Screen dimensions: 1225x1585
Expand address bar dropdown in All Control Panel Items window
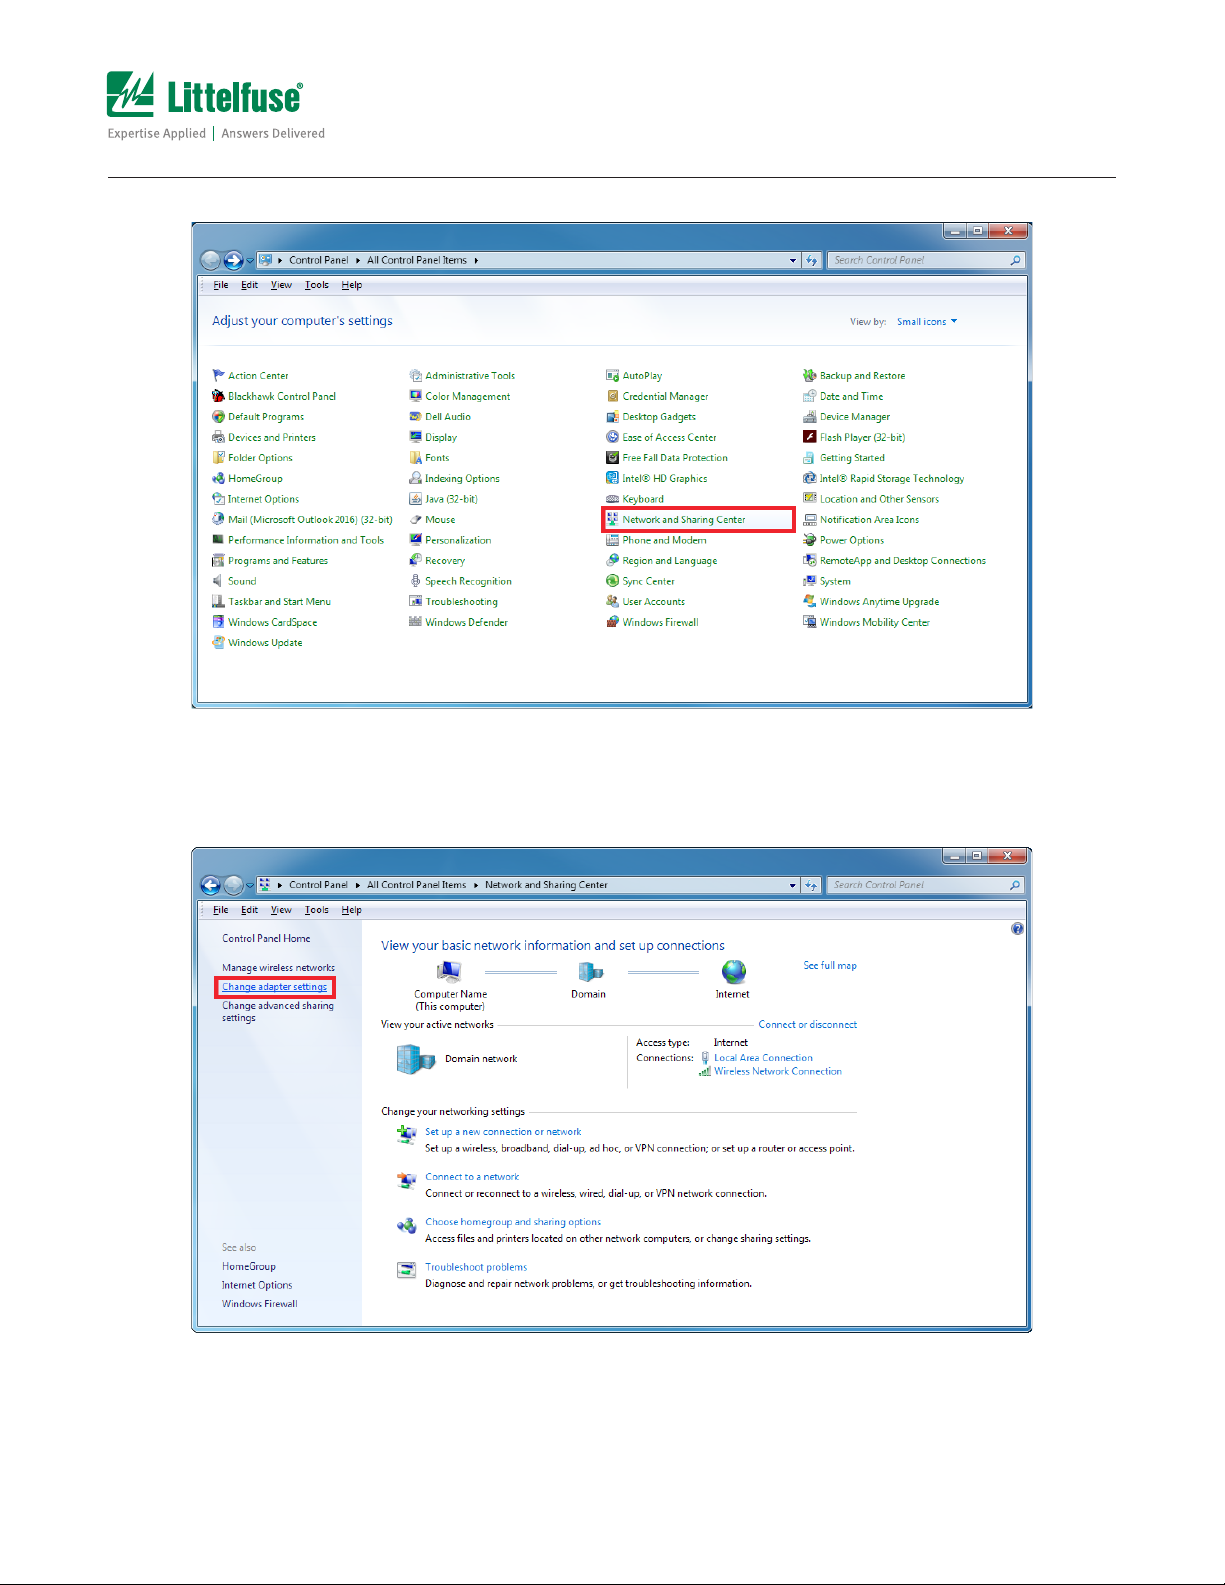793,261
